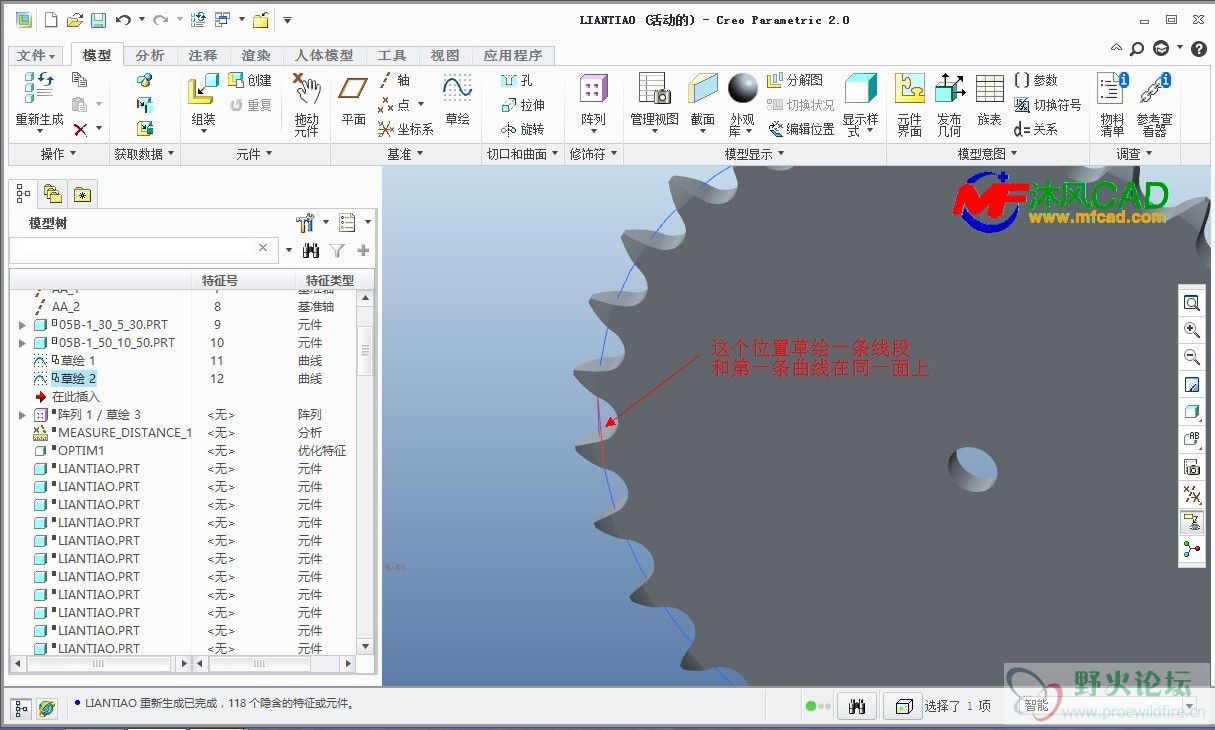
Task: Expand the 基准 (Datum) group dropdown
Action: click(405, 154)
